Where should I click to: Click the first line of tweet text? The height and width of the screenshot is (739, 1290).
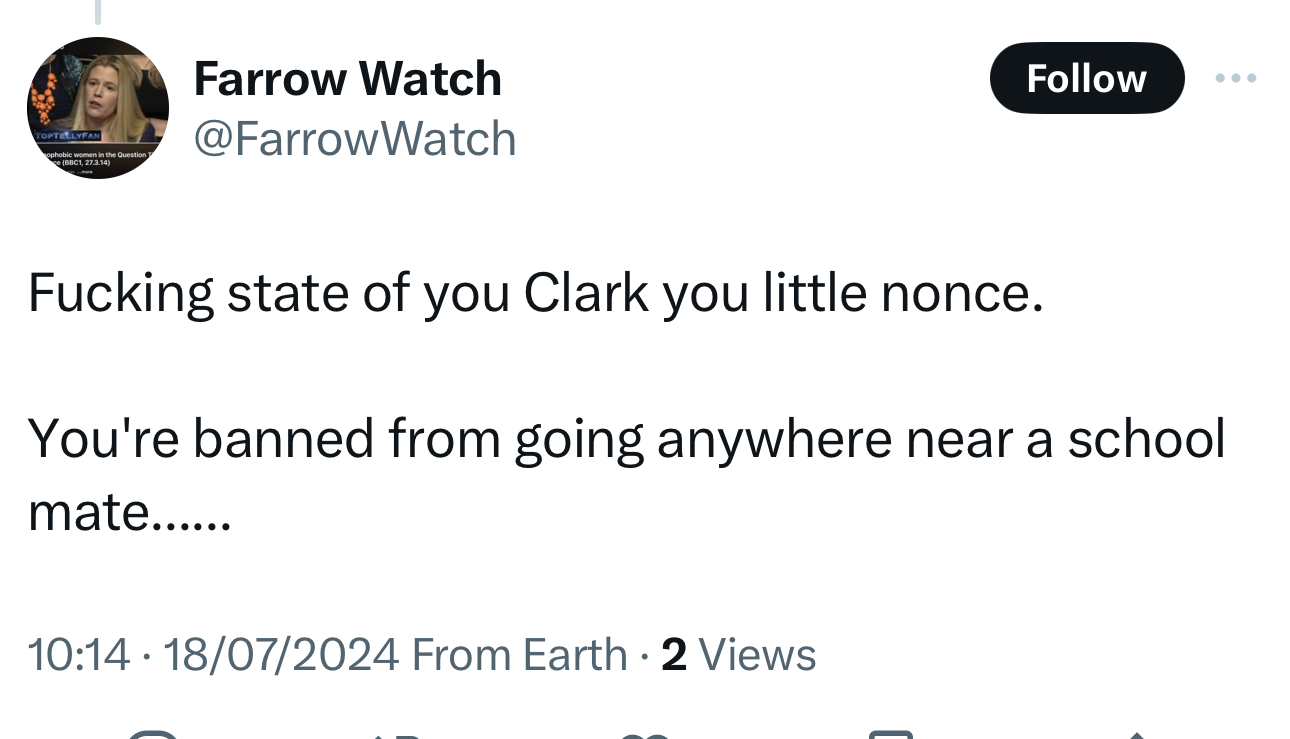[535, 293]
